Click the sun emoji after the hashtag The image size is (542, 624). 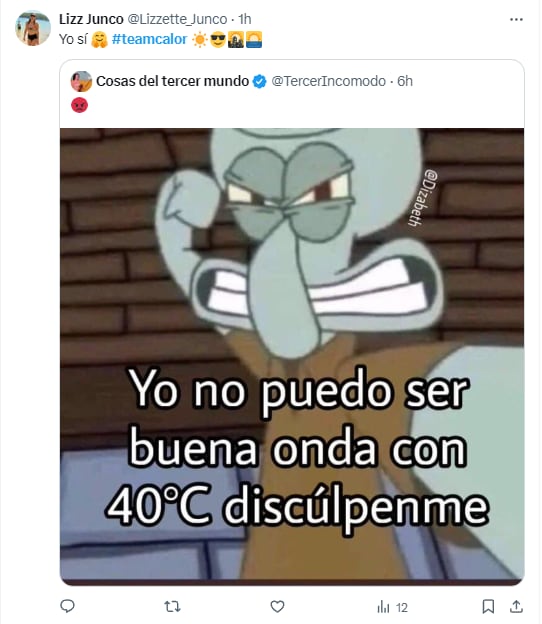click(200, 40)
